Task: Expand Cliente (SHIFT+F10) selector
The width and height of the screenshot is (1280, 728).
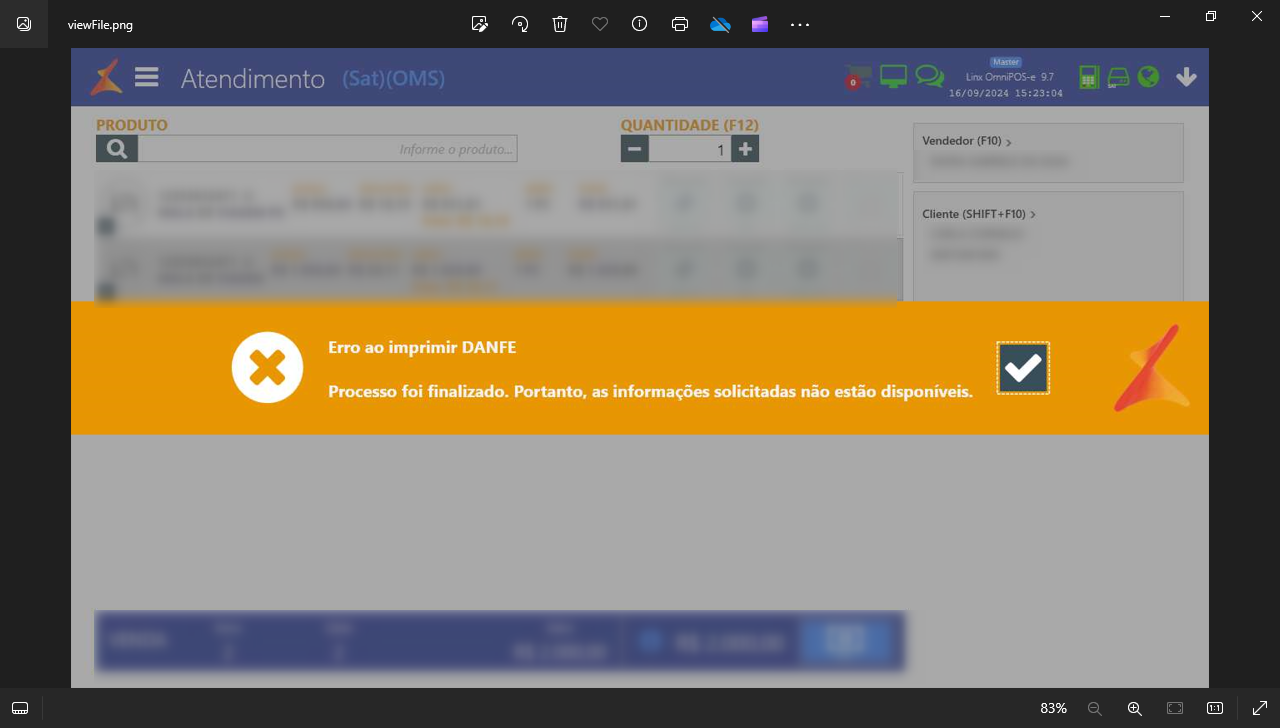Action: (x=979, y=214)
